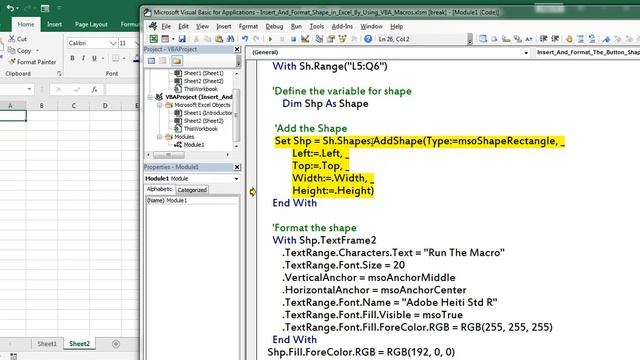The height and width of the screenshot is (360, 640).
Task: Collapse the Microsoft Excel Objects folder
Action: (160, 105)
